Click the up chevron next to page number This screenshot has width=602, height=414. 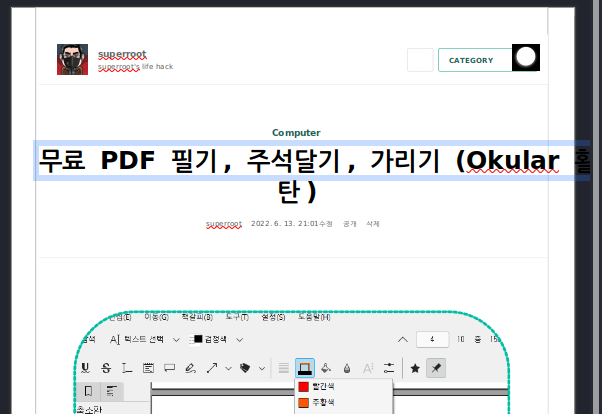pyautogui.click(x=403, y=339)
